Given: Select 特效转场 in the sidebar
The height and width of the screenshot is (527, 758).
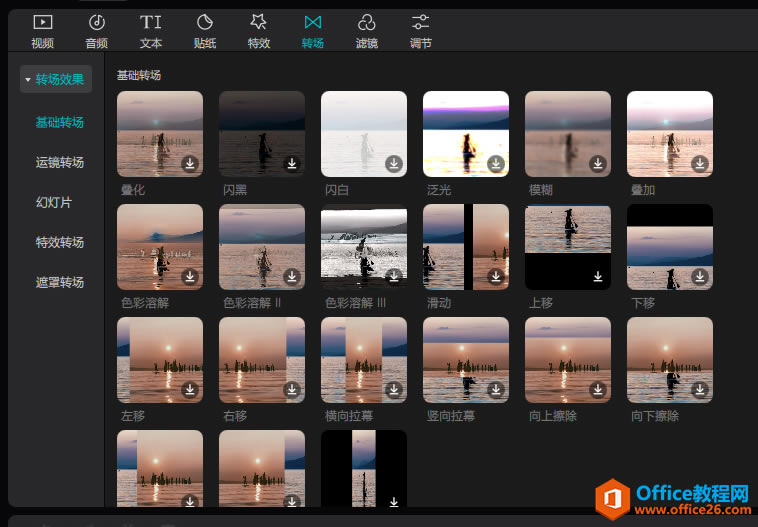Looking at the screenshot, I should 59,242.
